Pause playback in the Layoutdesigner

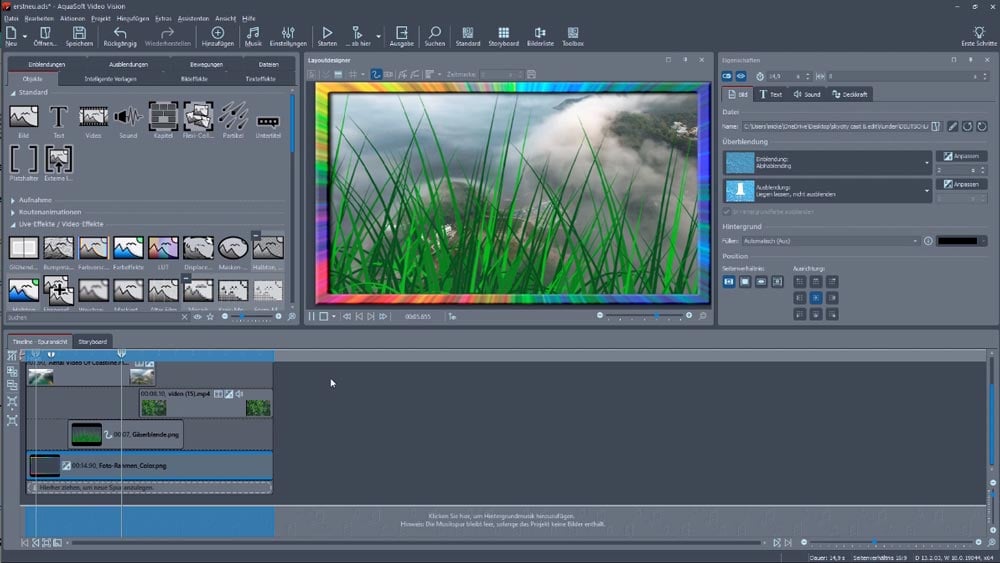click(x=311, y=316)
